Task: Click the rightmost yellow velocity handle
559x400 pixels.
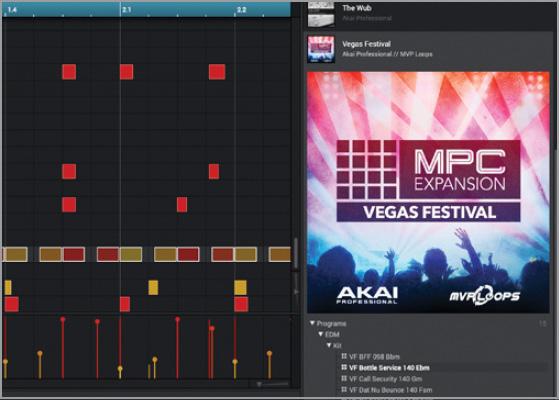Action: click(270, 354)
